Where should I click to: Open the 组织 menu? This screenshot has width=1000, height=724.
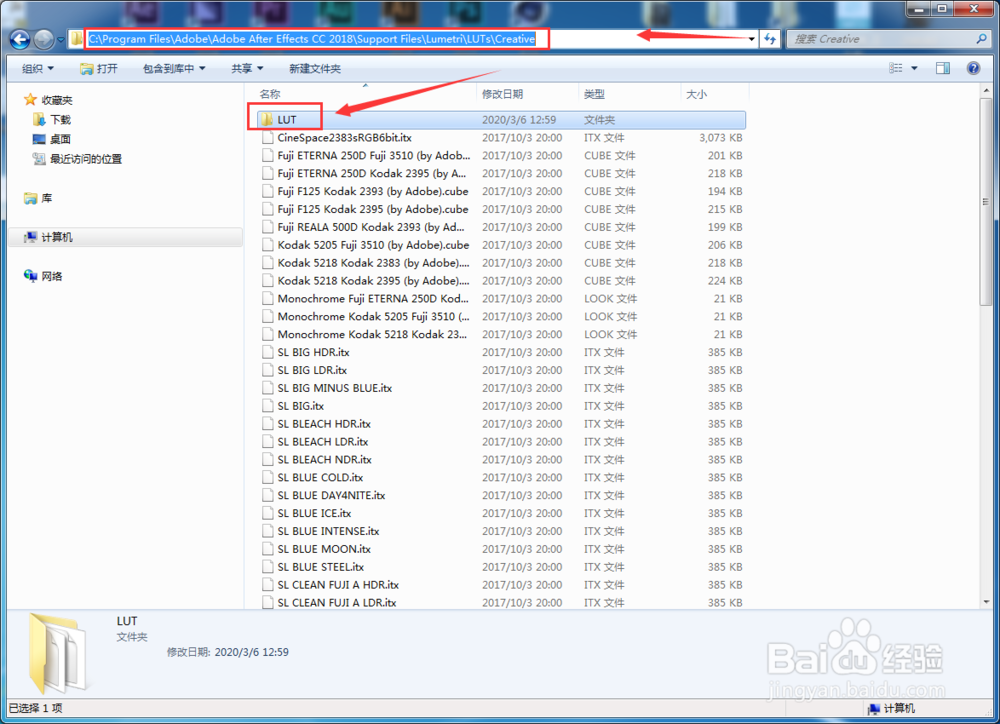pos(38,68)
